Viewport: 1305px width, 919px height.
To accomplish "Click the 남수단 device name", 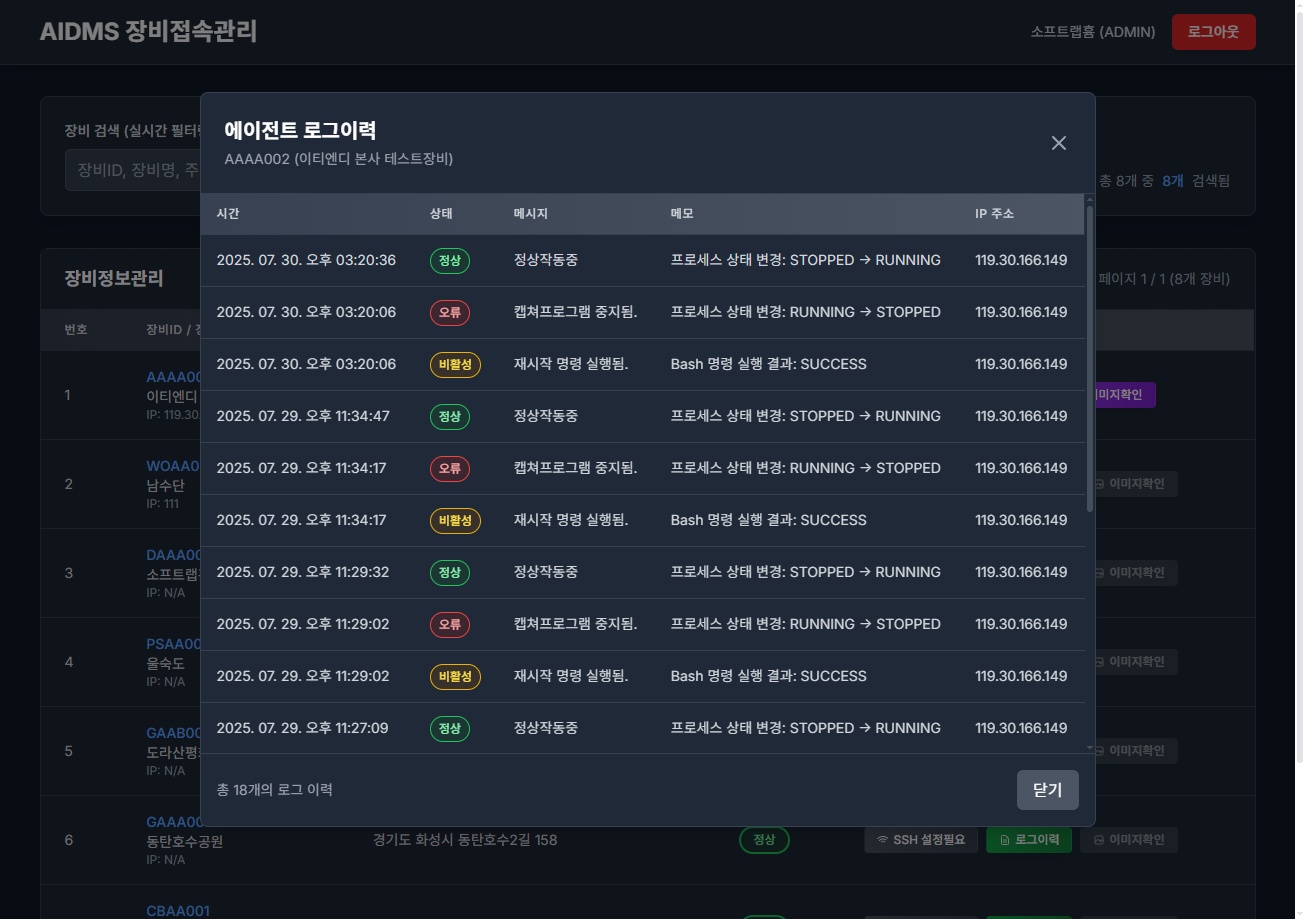I will (x=165, y=486).
